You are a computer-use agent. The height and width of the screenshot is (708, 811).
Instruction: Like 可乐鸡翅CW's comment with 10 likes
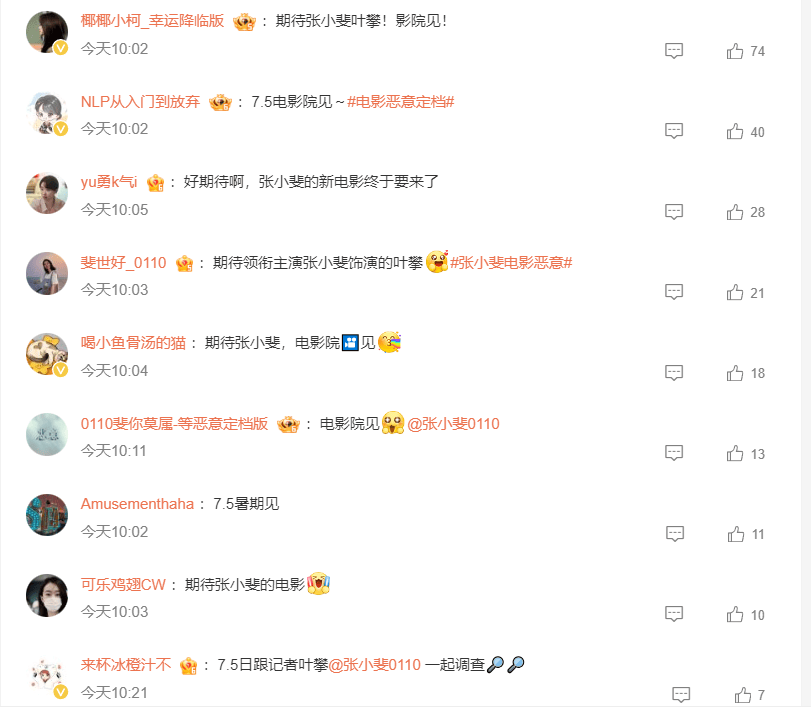(x=734, y=614)
